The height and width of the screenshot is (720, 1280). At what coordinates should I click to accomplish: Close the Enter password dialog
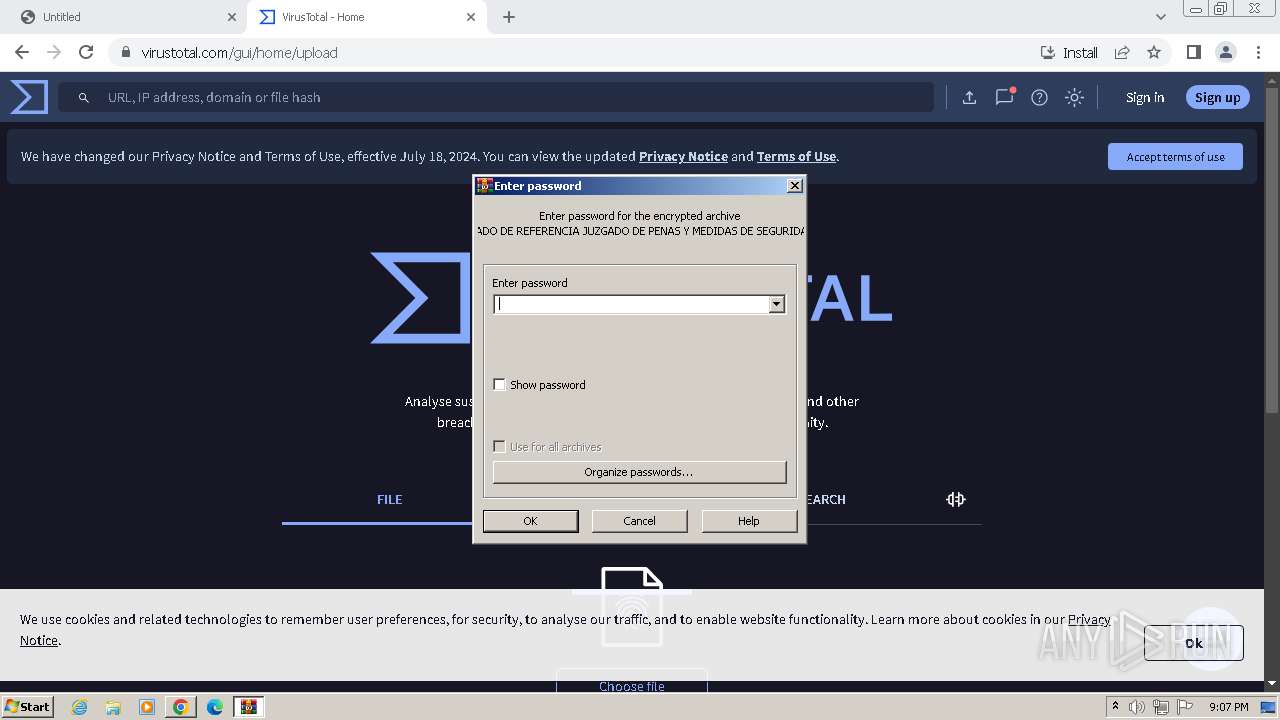click(794, 185)
